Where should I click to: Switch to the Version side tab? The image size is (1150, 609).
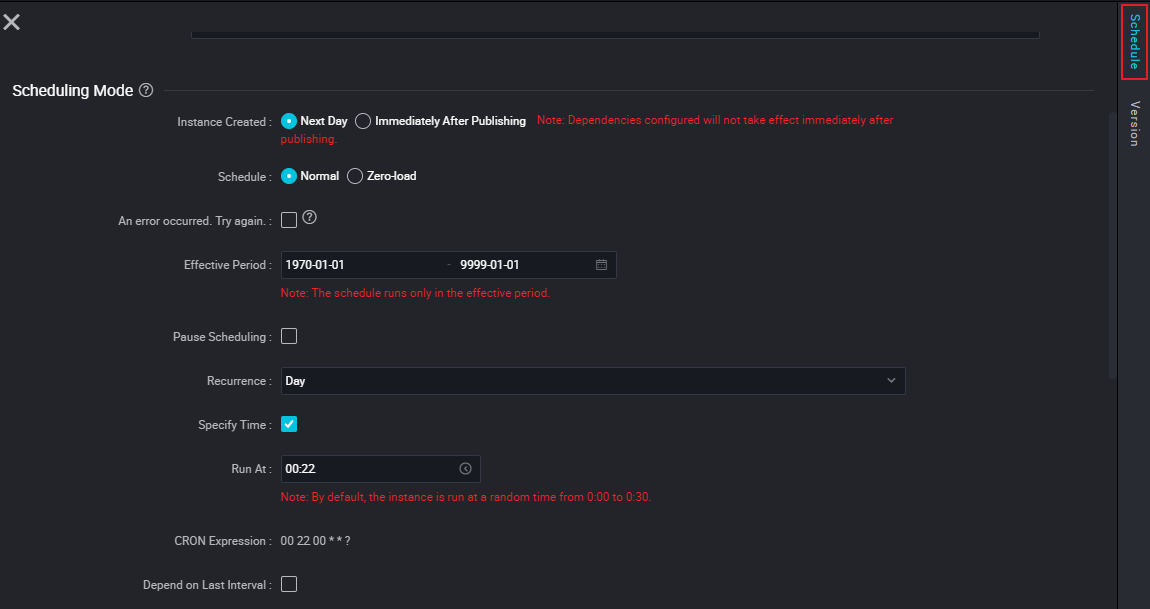(x=1133, y=123)
